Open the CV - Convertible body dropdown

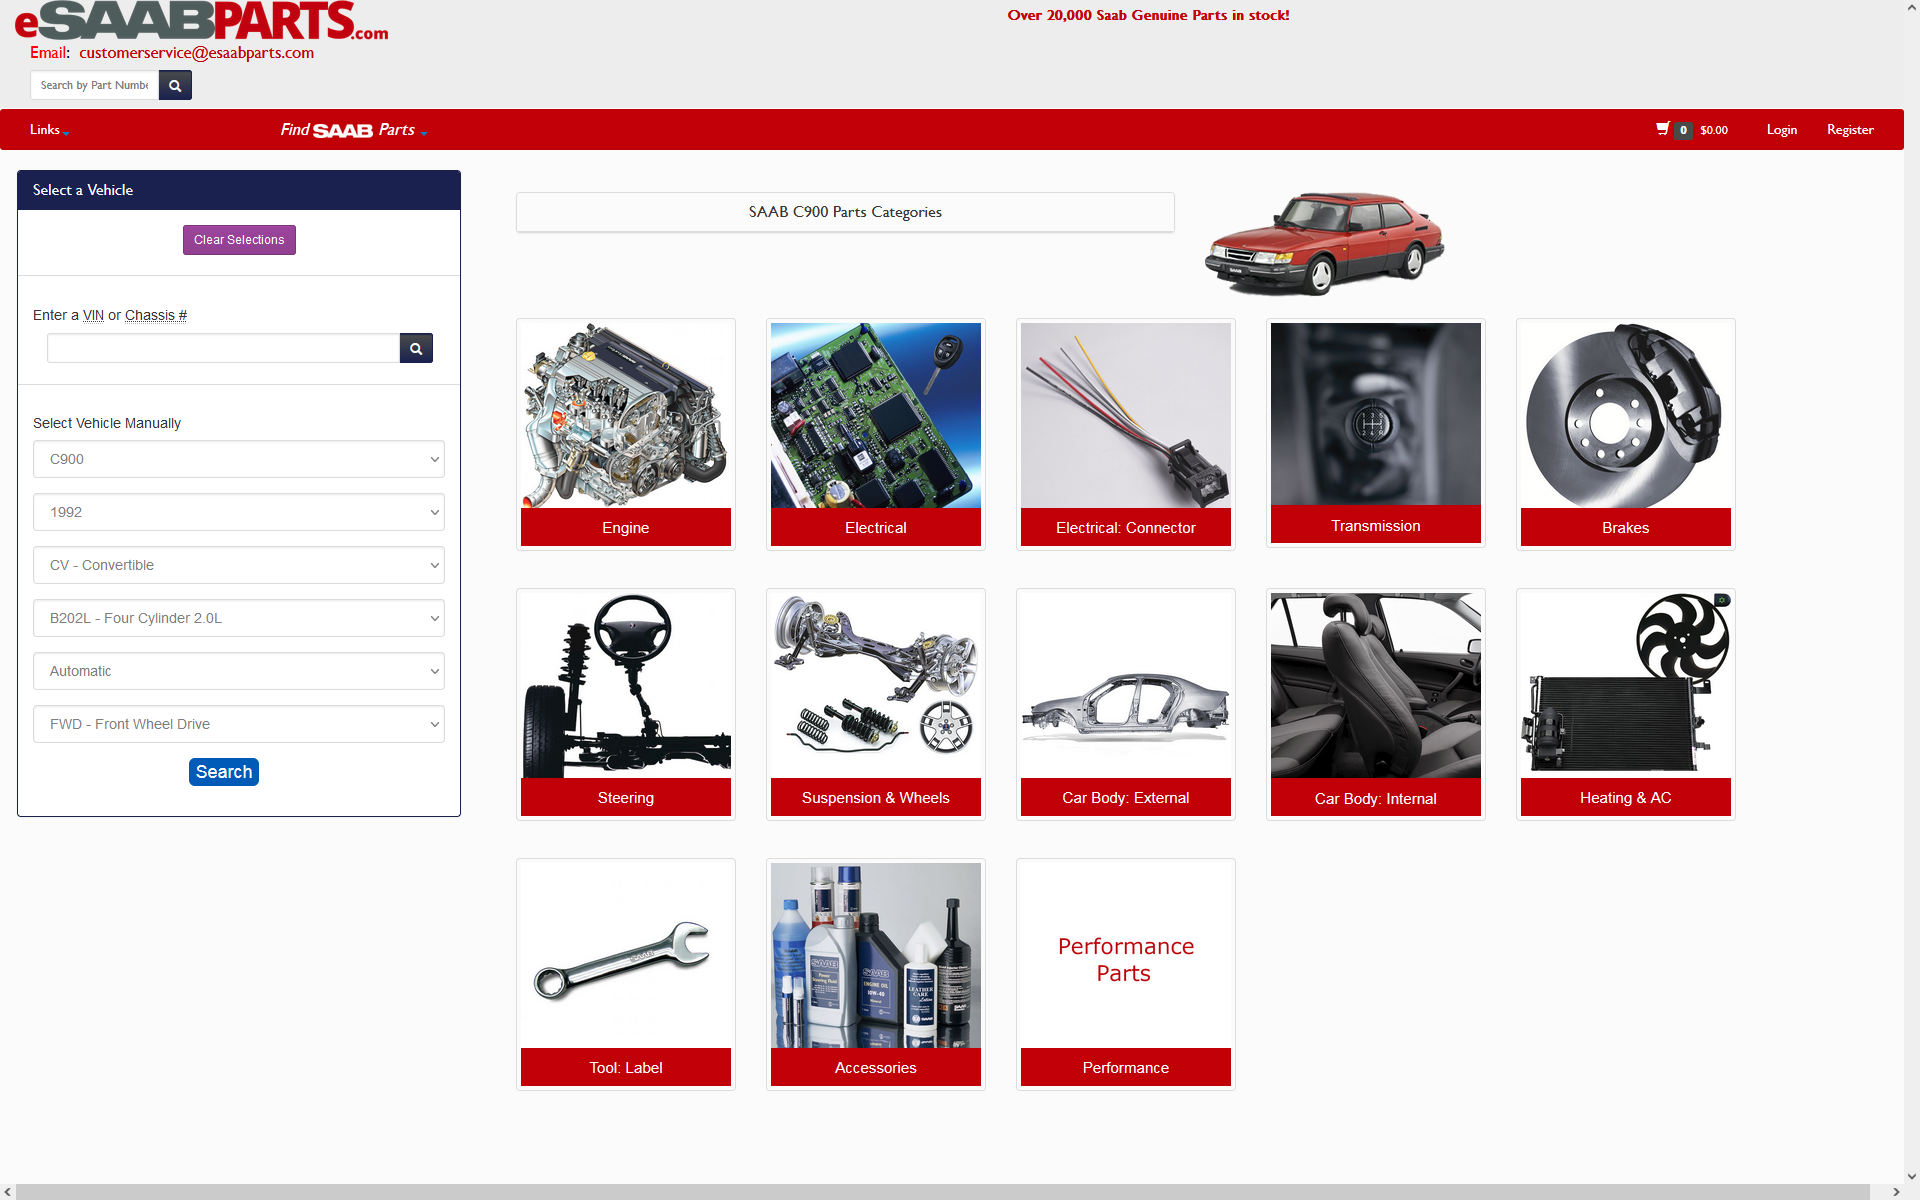(239, 565)
